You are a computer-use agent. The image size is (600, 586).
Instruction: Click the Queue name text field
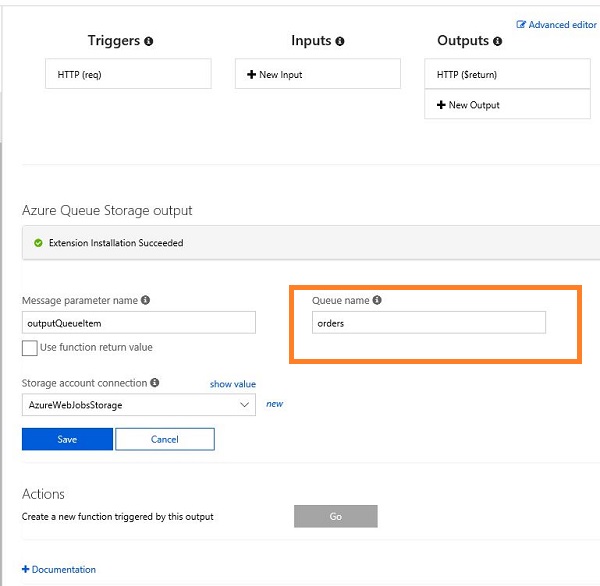(x=429, y=323)
